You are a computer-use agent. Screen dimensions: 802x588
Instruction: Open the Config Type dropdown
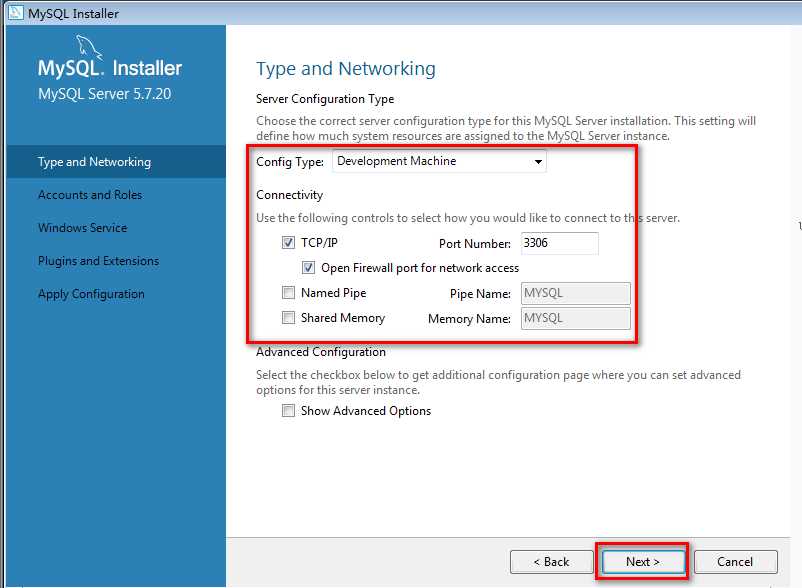pyautogui.click(x=439, y=162)
